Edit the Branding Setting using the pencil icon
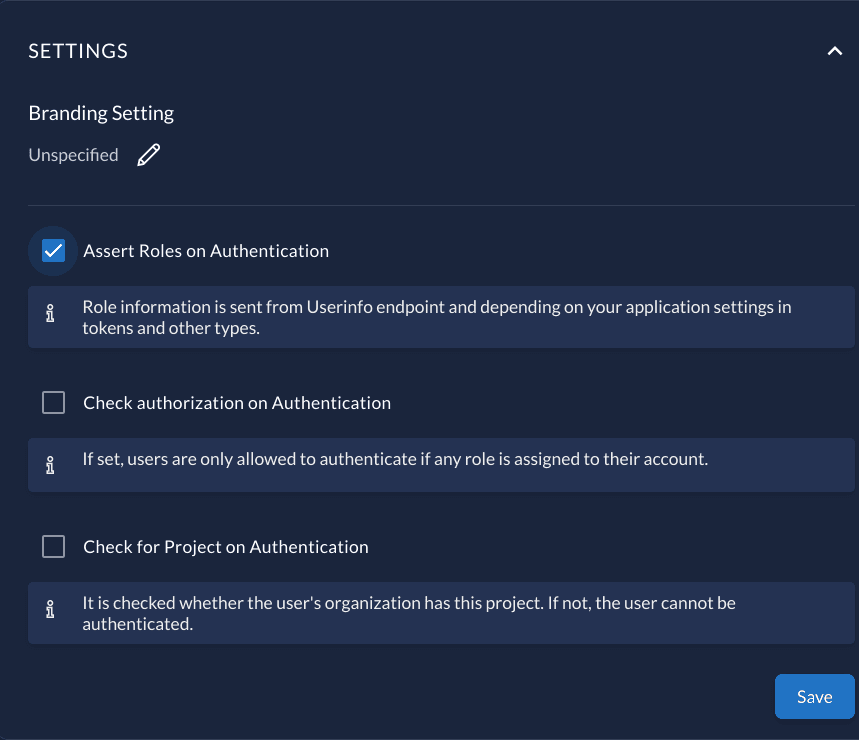Image resolution: width=859 pixels, height=740 pixels. click(148, 154)
